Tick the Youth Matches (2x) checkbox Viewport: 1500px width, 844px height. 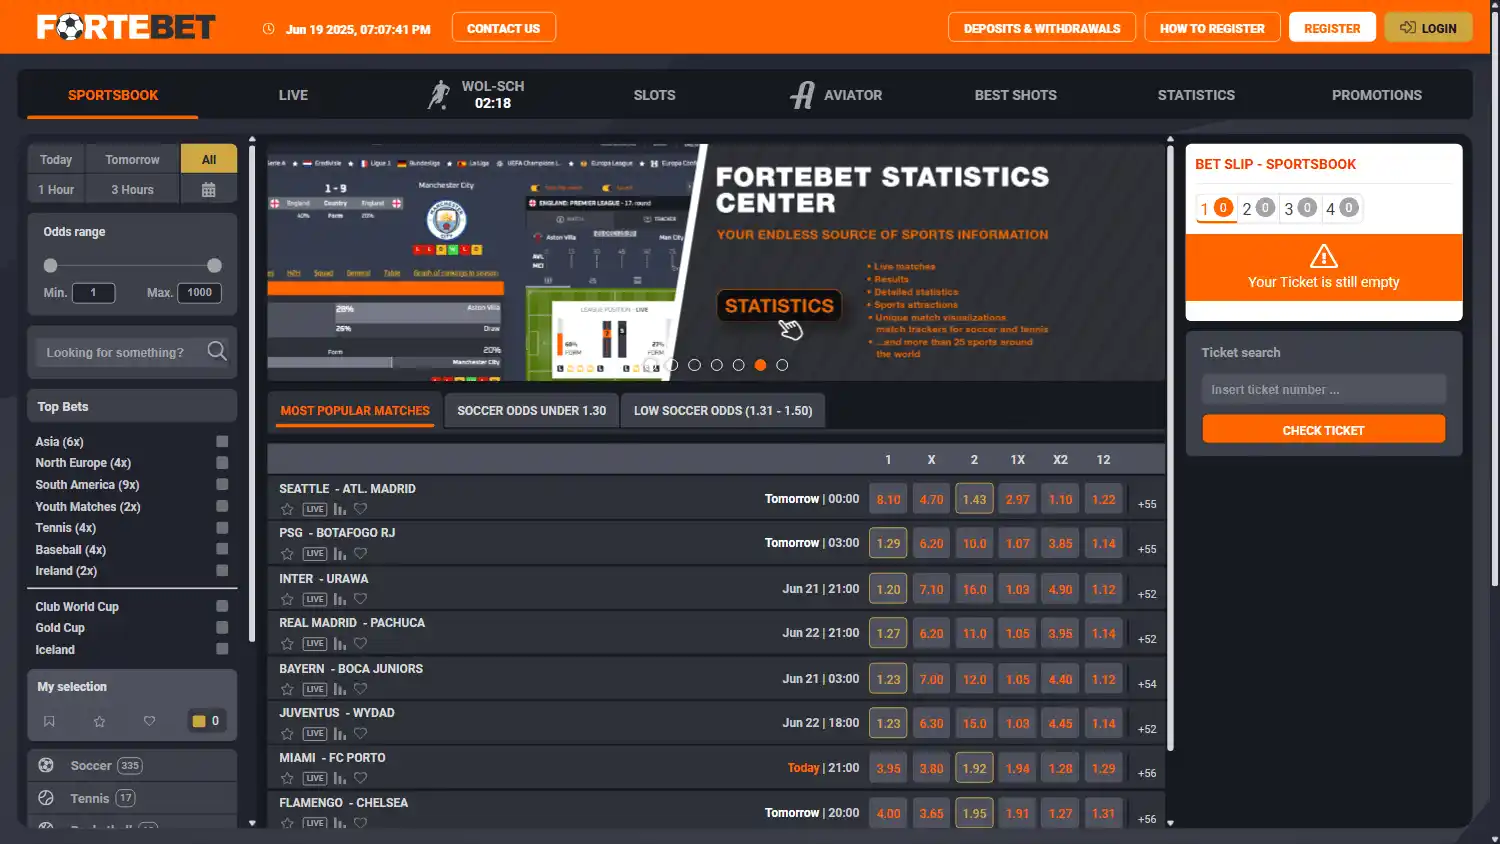click(222, 506)
